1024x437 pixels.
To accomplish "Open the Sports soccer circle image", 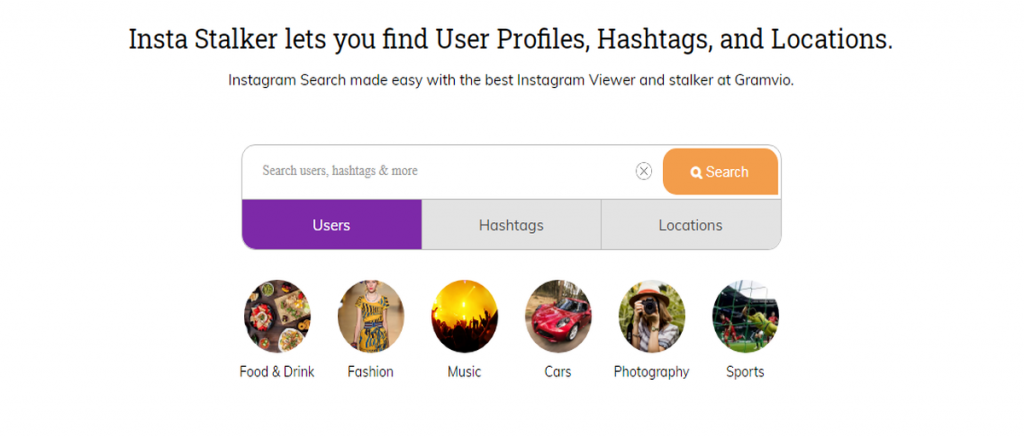I will click(x=745, y=316).
